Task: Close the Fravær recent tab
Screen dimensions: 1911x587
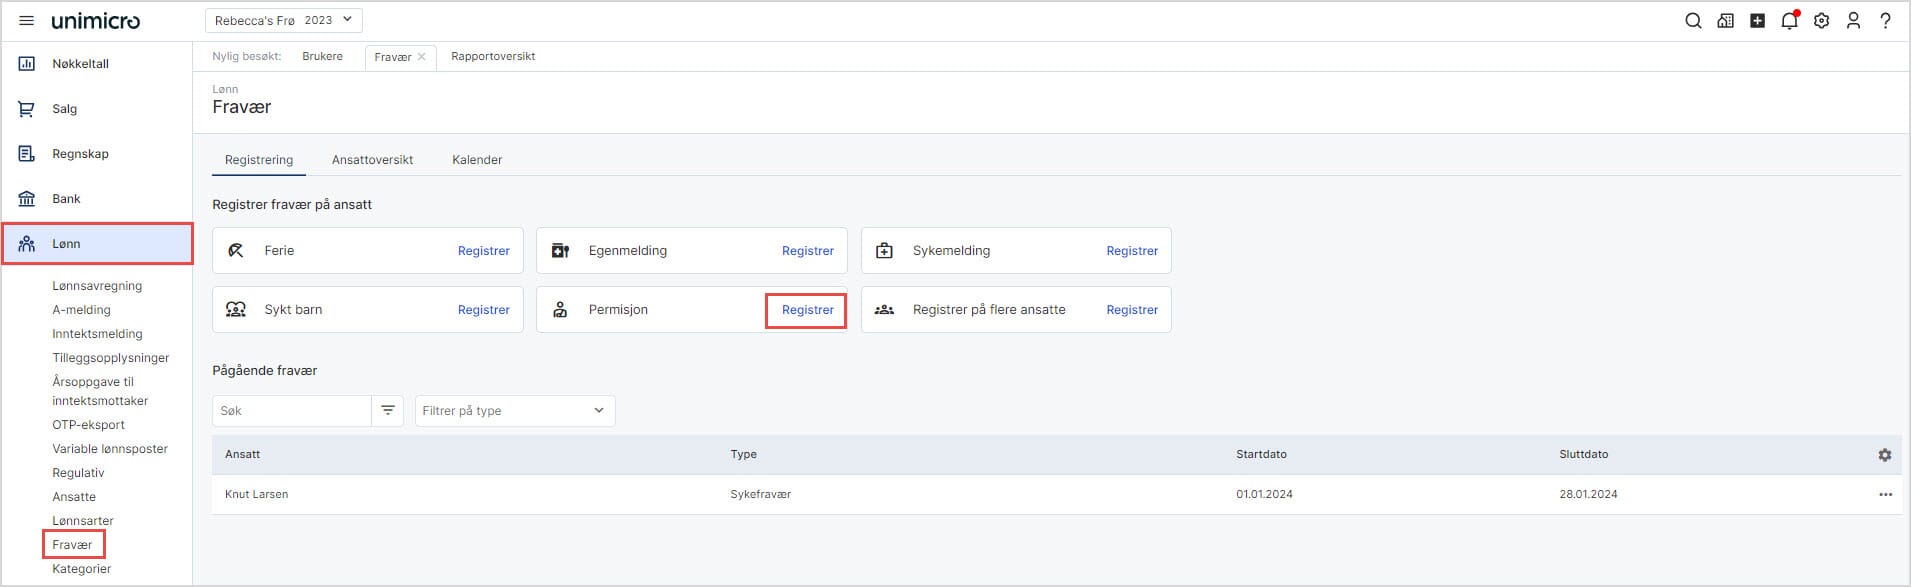Action: click(x=422, y=57)
